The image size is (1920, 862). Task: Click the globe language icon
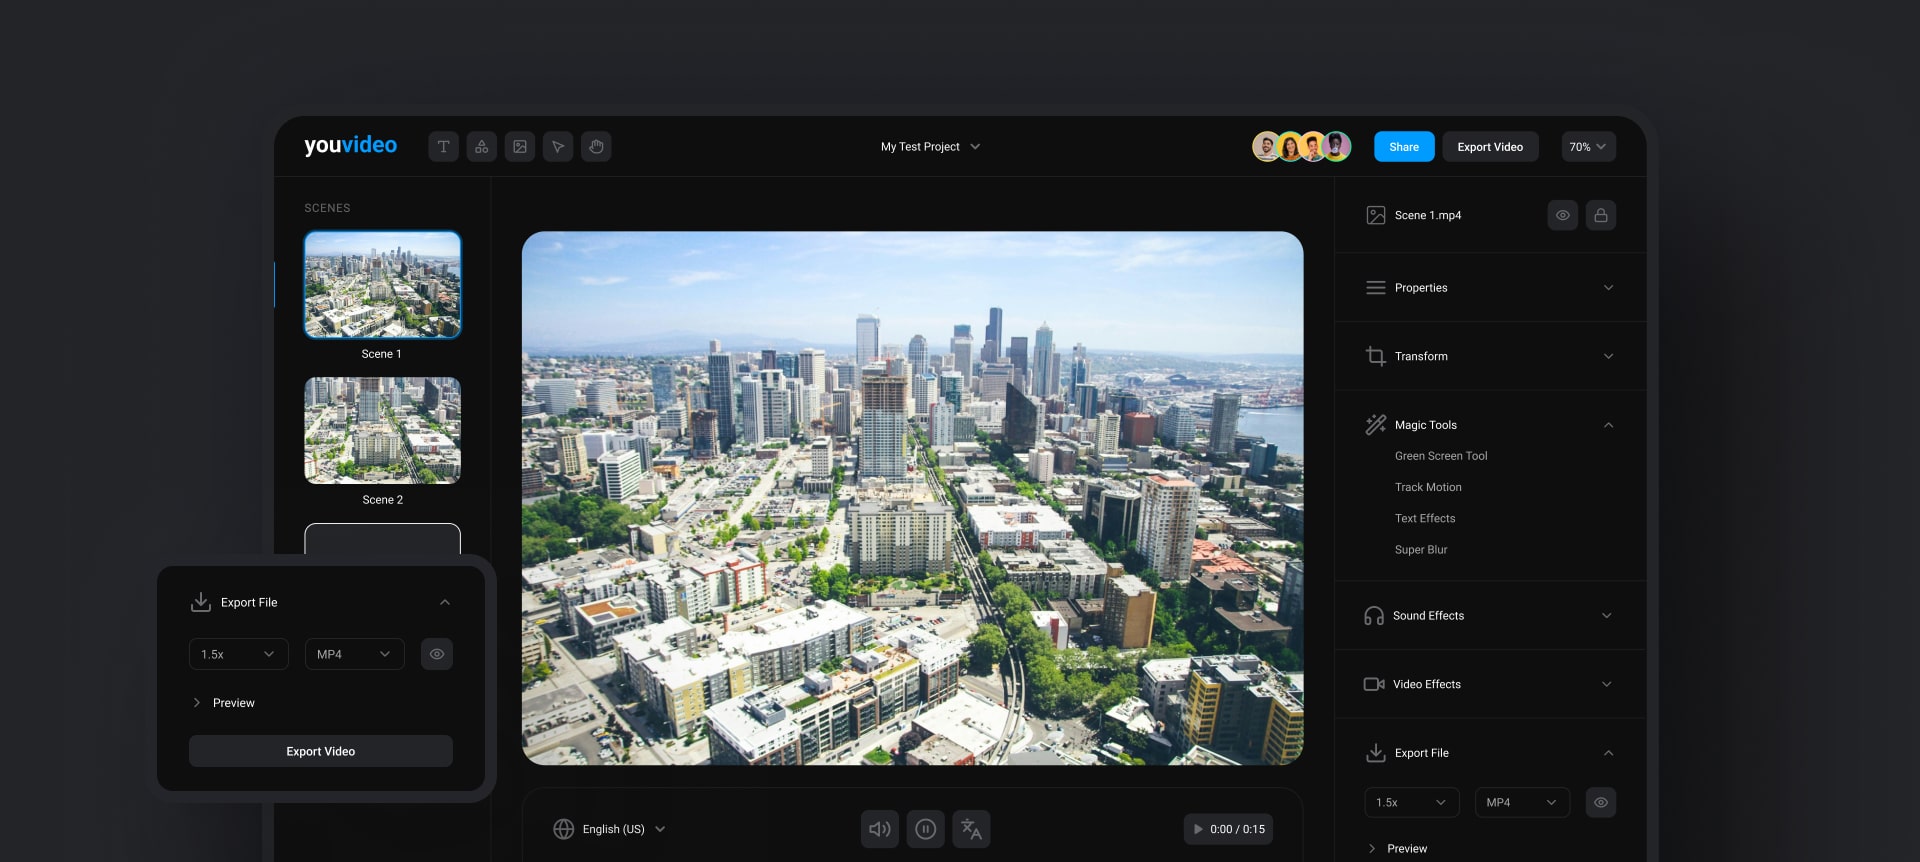point(564,829)
